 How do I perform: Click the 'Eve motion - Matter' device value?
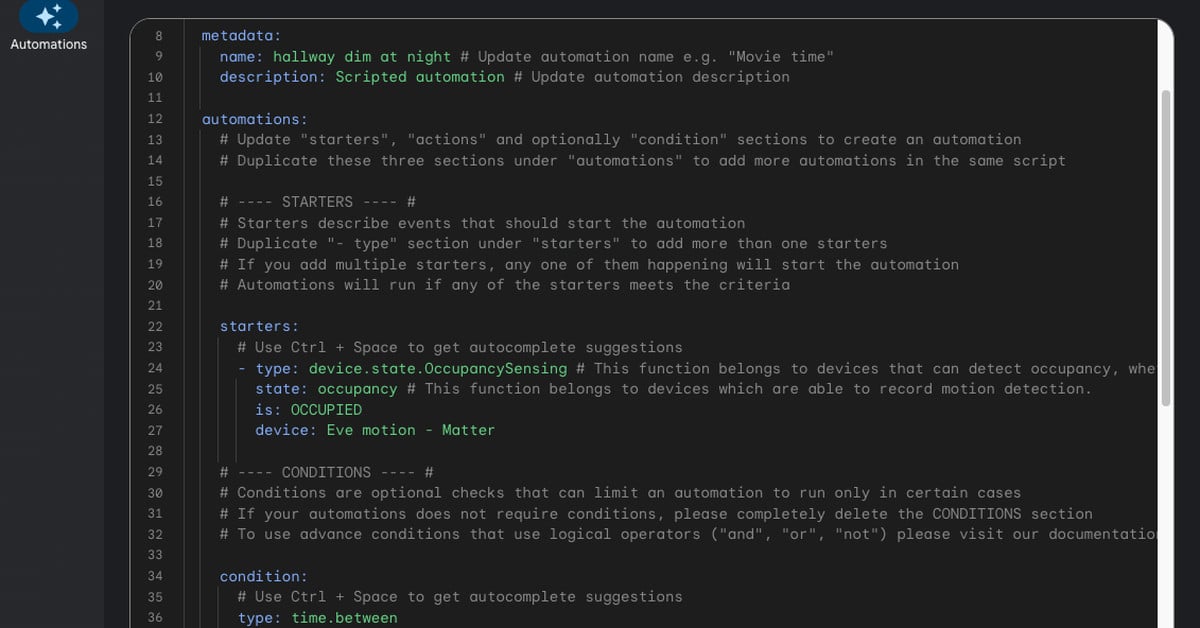pyautogui.click(x=410, y=430)
